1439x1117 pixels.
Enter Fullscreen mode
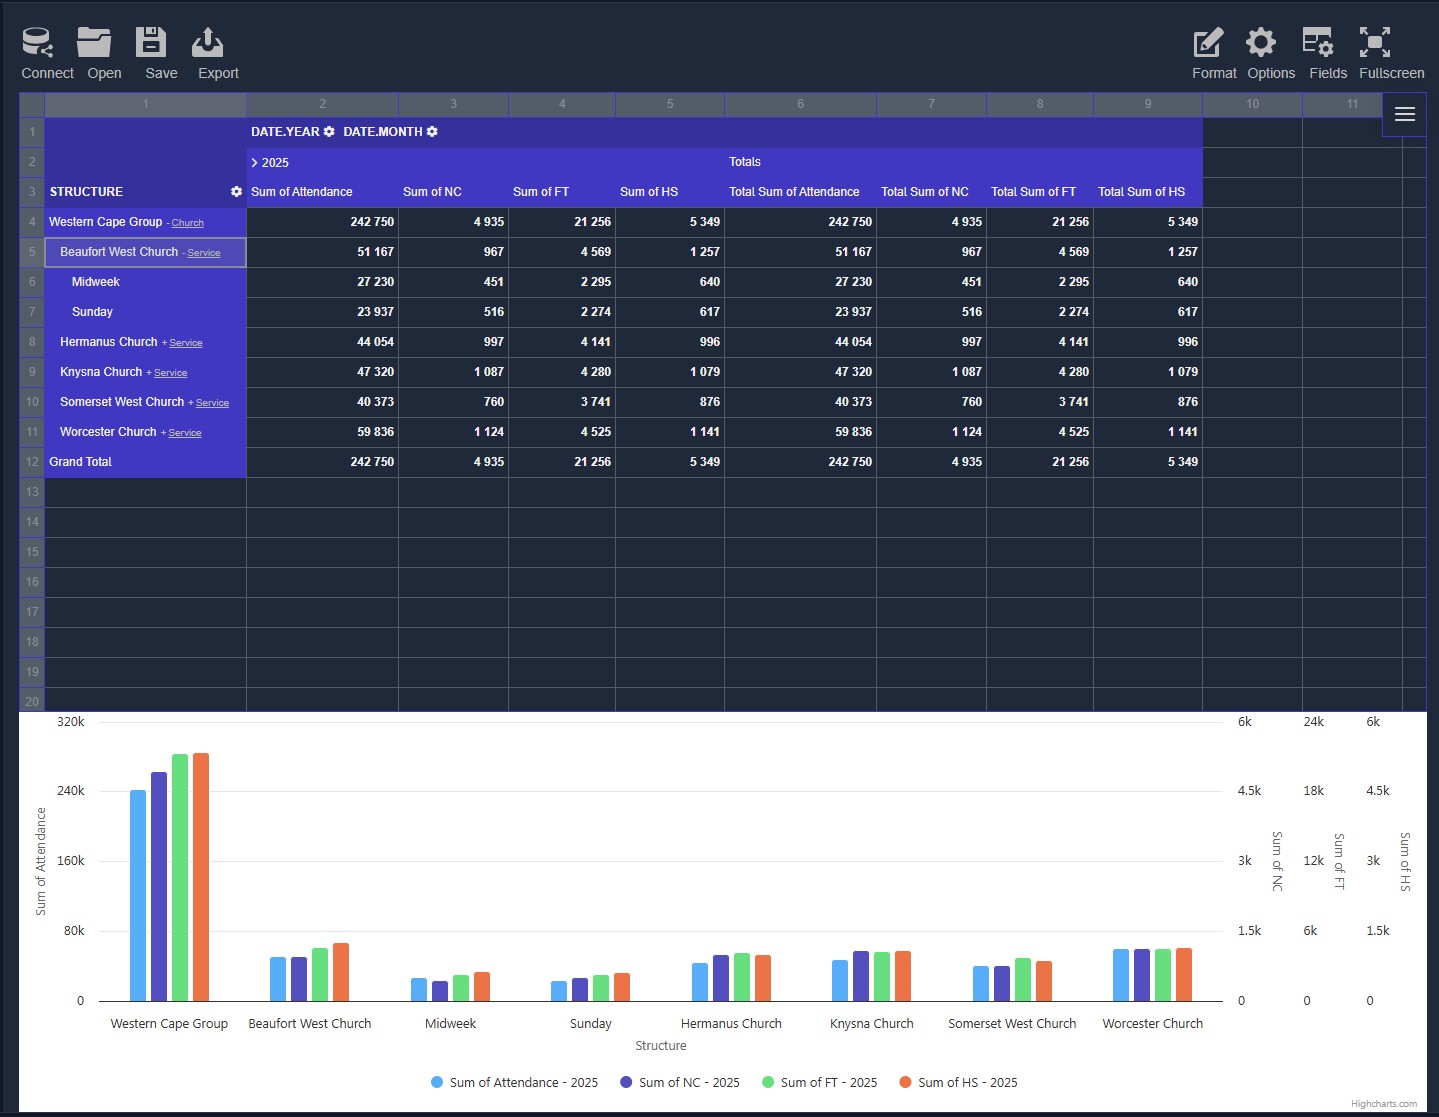[x=1389, y=47]
